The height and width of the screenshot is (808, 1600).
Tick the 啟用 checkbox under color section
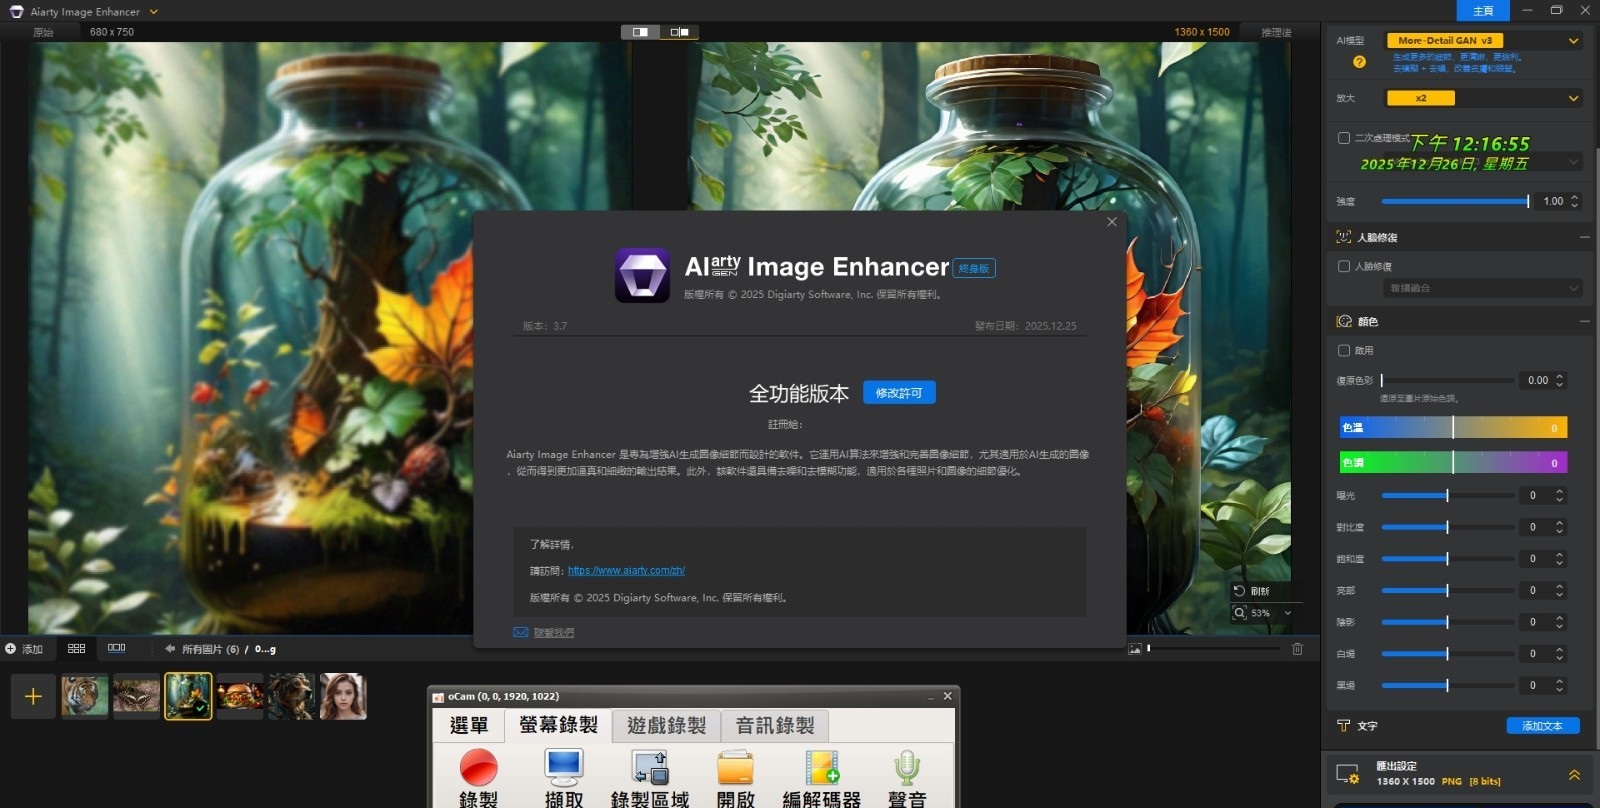click(1344, 350)
